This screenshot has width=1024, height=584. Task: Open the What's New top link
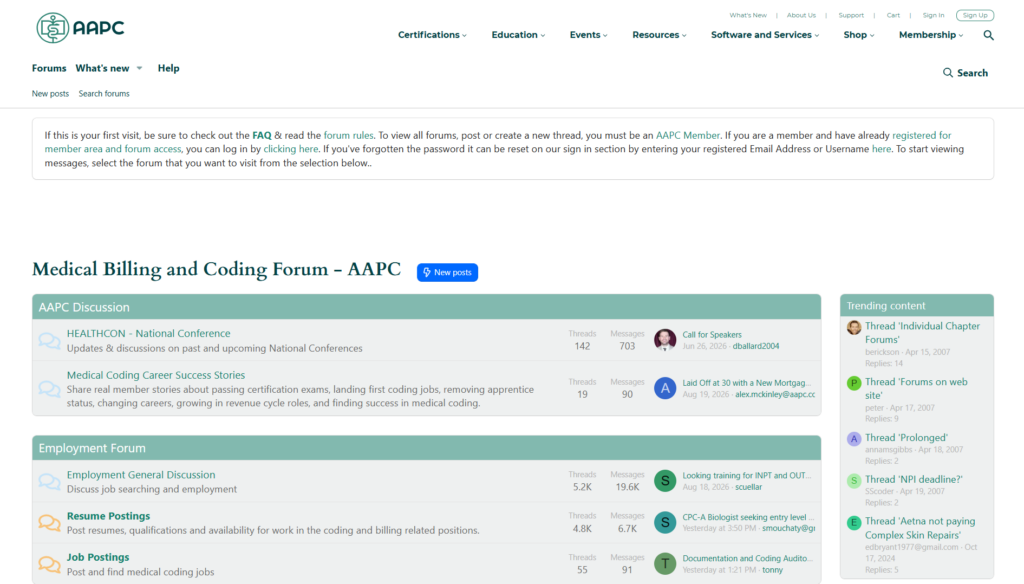(748, 15)
